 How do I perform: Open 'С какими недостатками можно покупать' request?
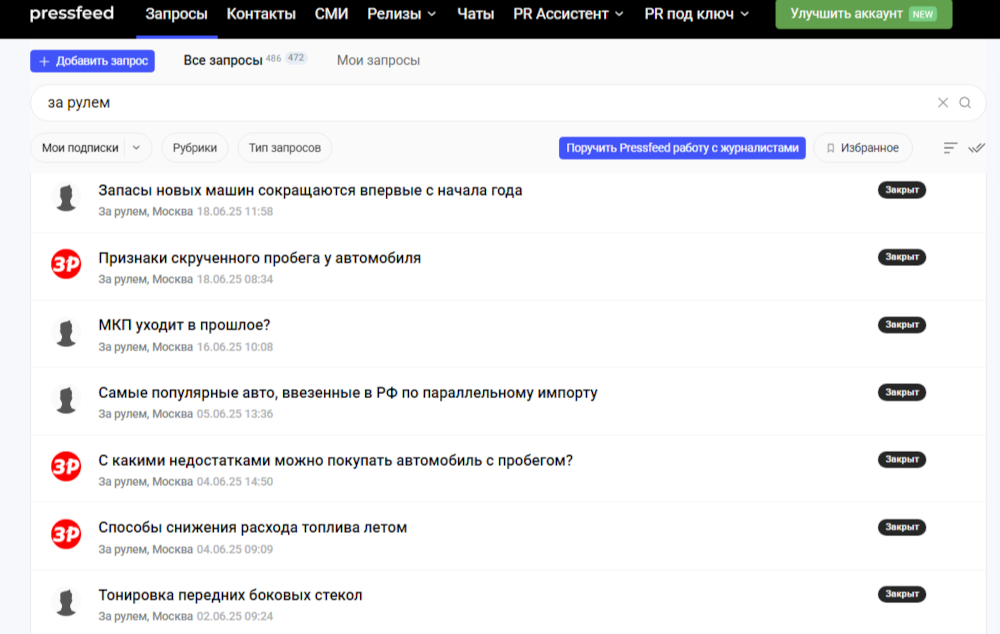click(335, 461)
